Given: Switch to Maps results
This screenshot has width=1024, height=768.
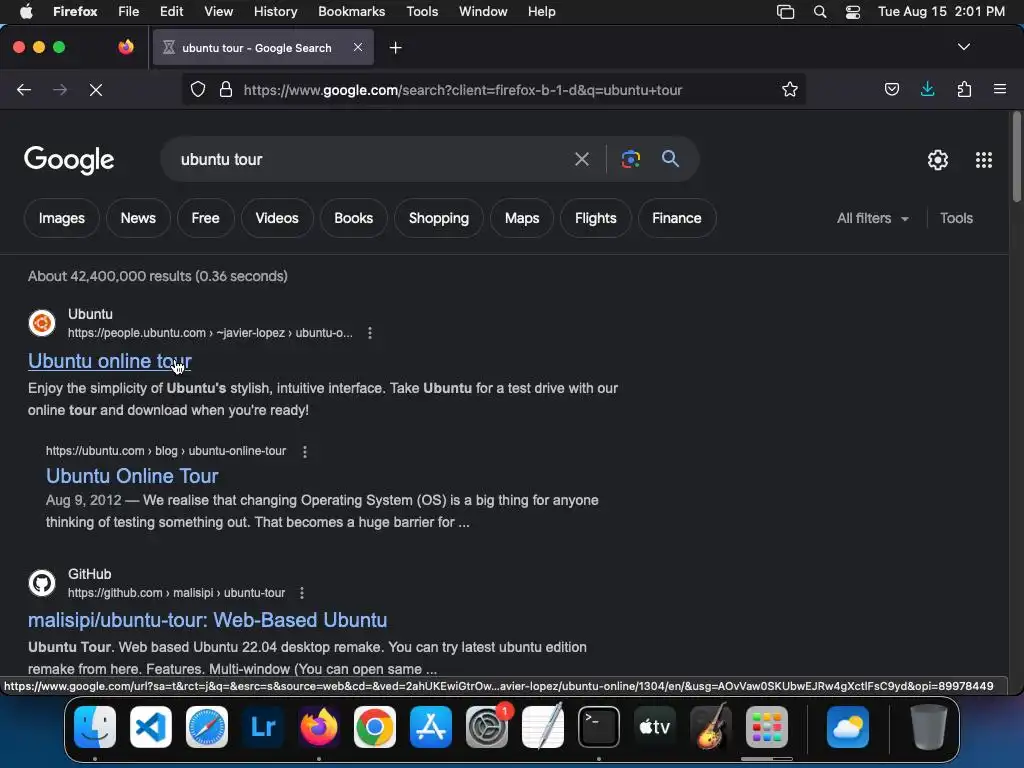Looking at the screenshot, I should tap(522, 218).
